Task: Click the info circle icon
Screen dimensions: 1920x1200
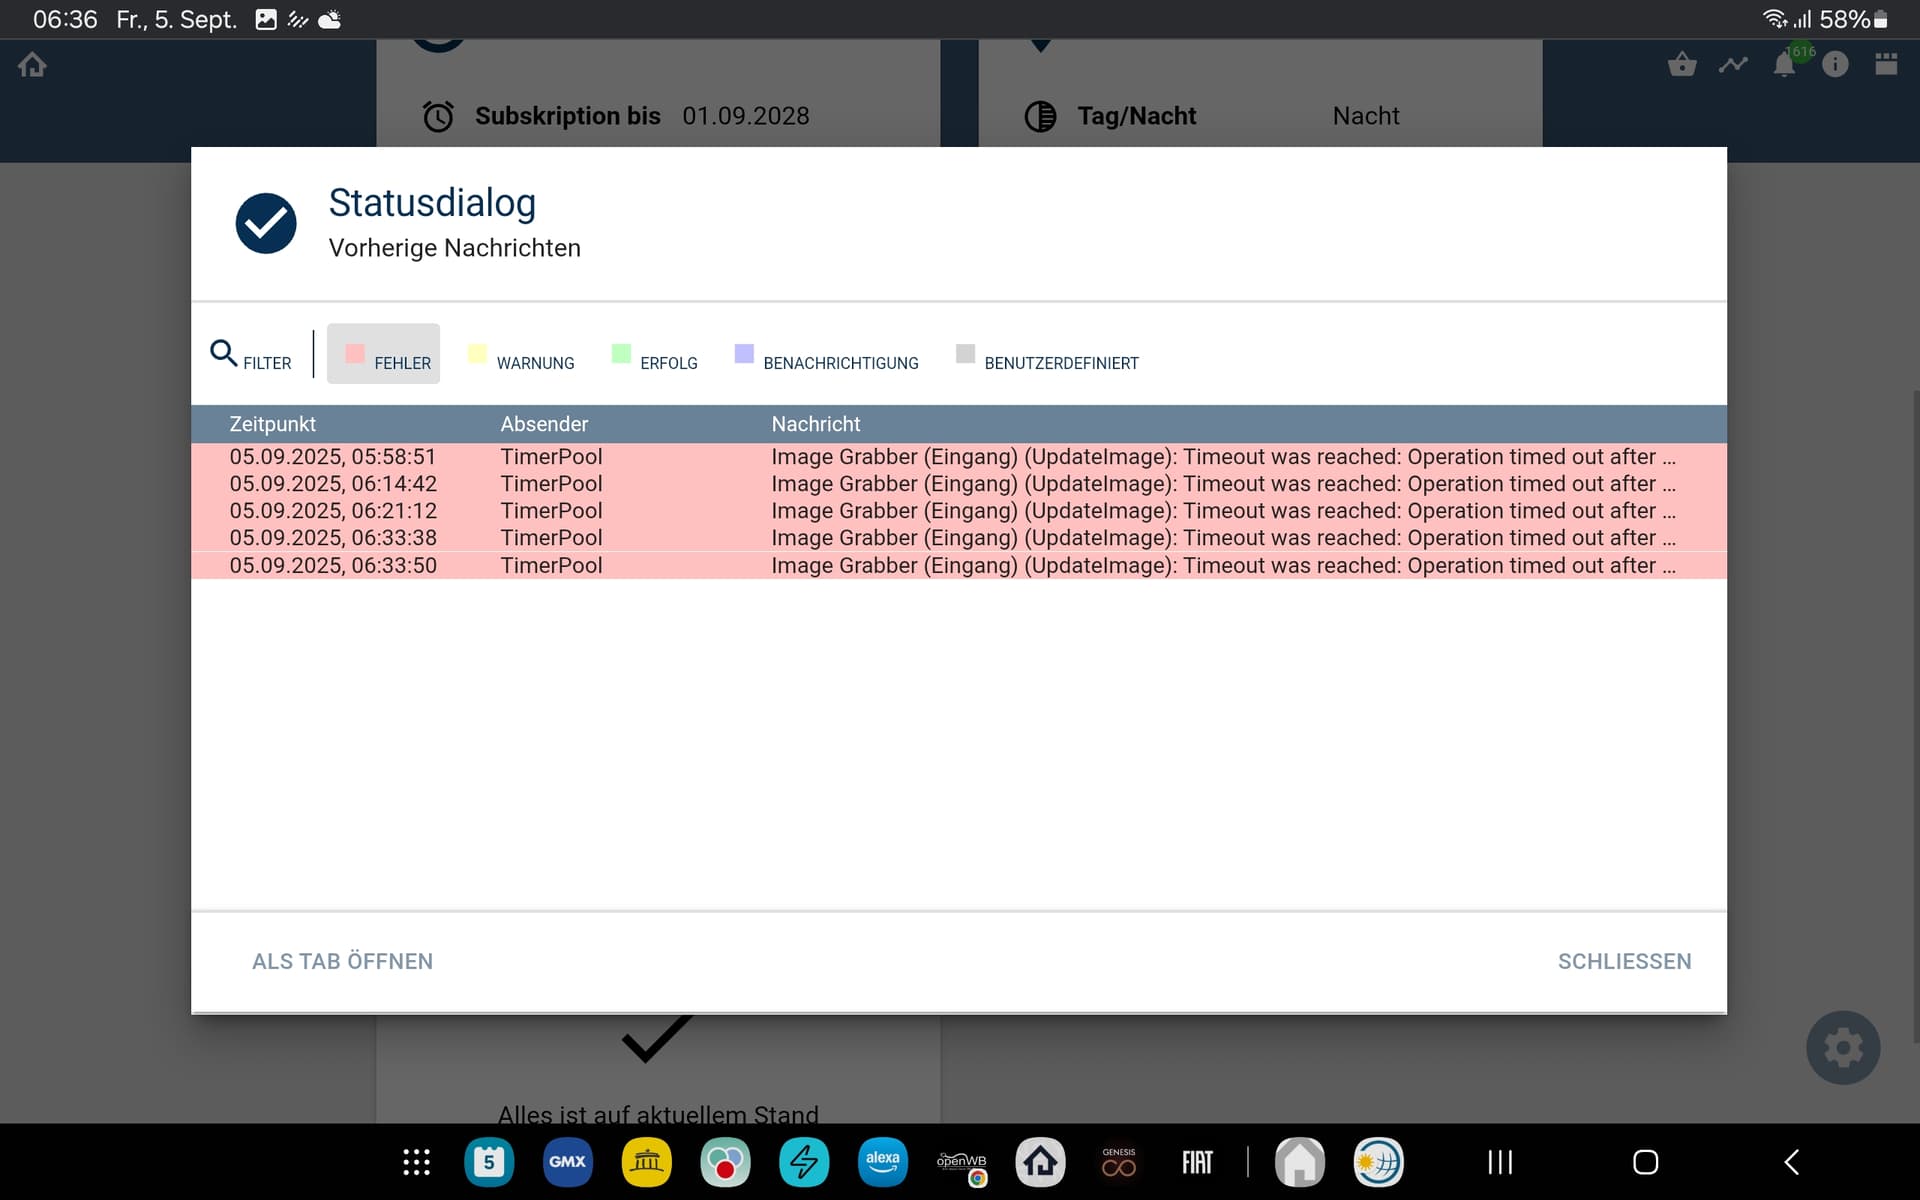Action: (1835, 65)
